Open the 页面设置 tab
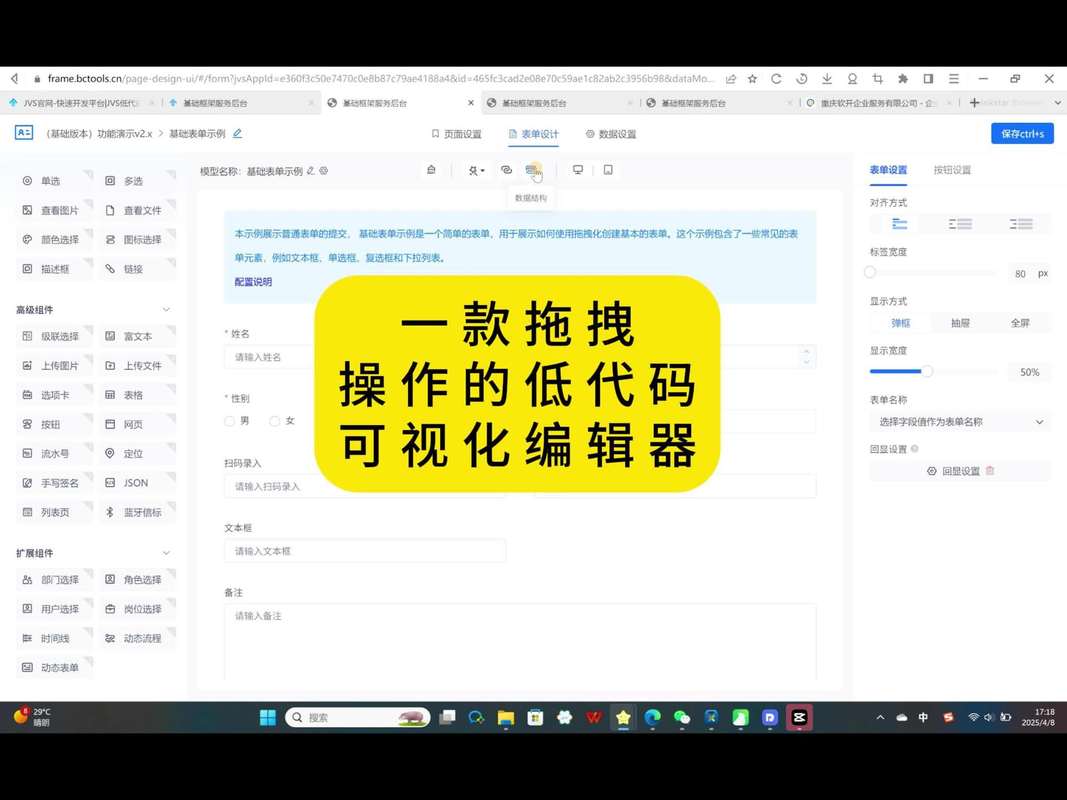The image size is (1067, 800). click(x=456, y=134)
